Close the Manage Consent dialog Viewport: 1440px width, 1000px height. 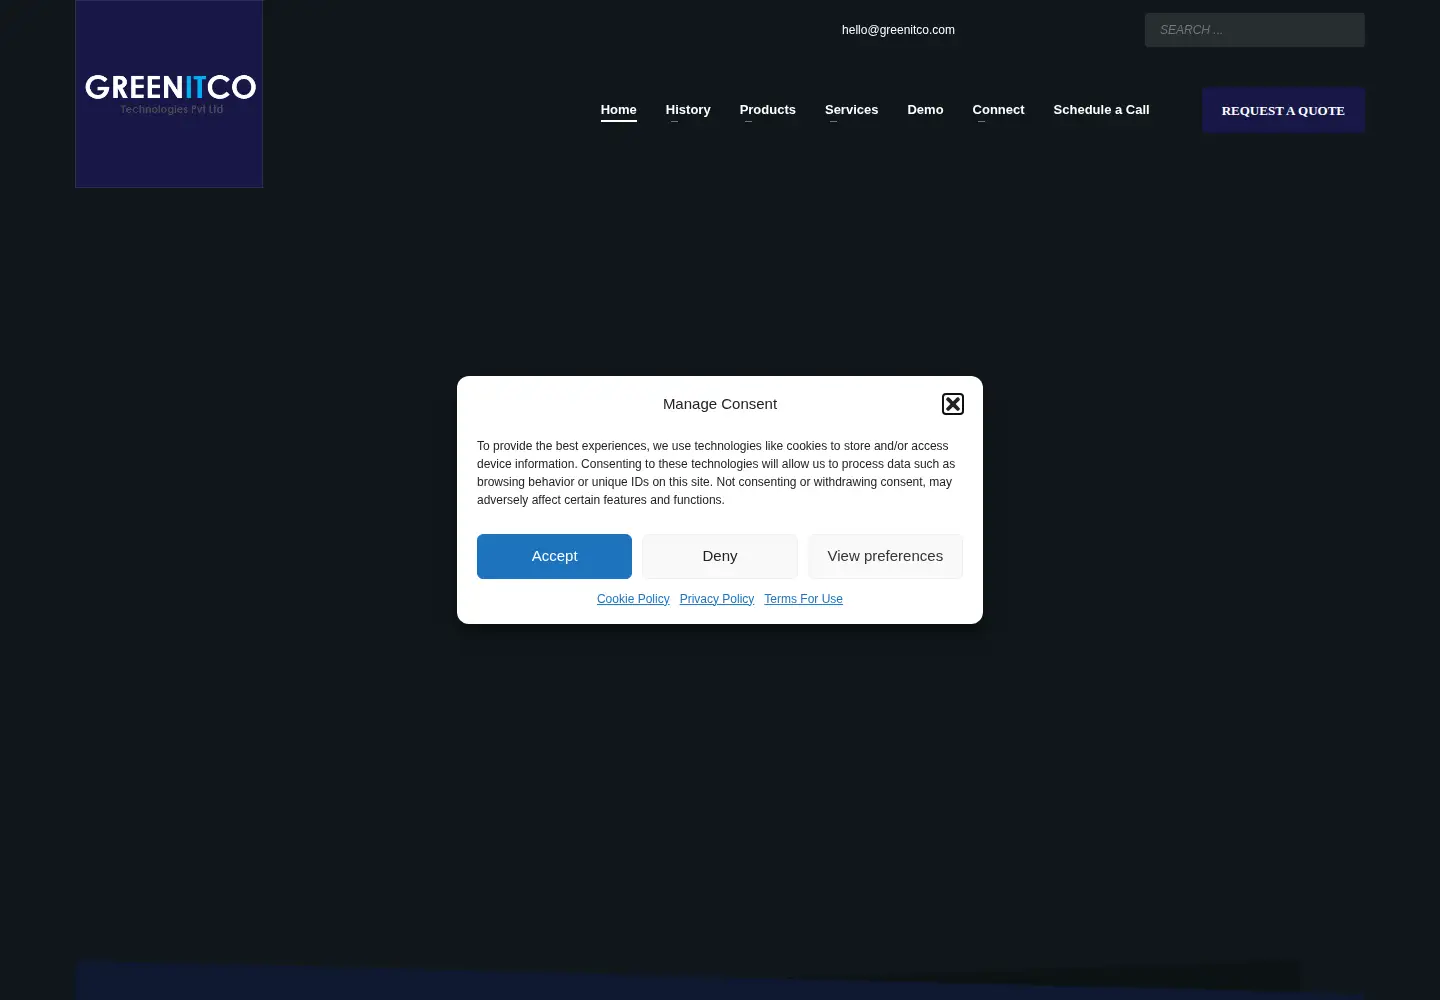(x=953, y=404)
